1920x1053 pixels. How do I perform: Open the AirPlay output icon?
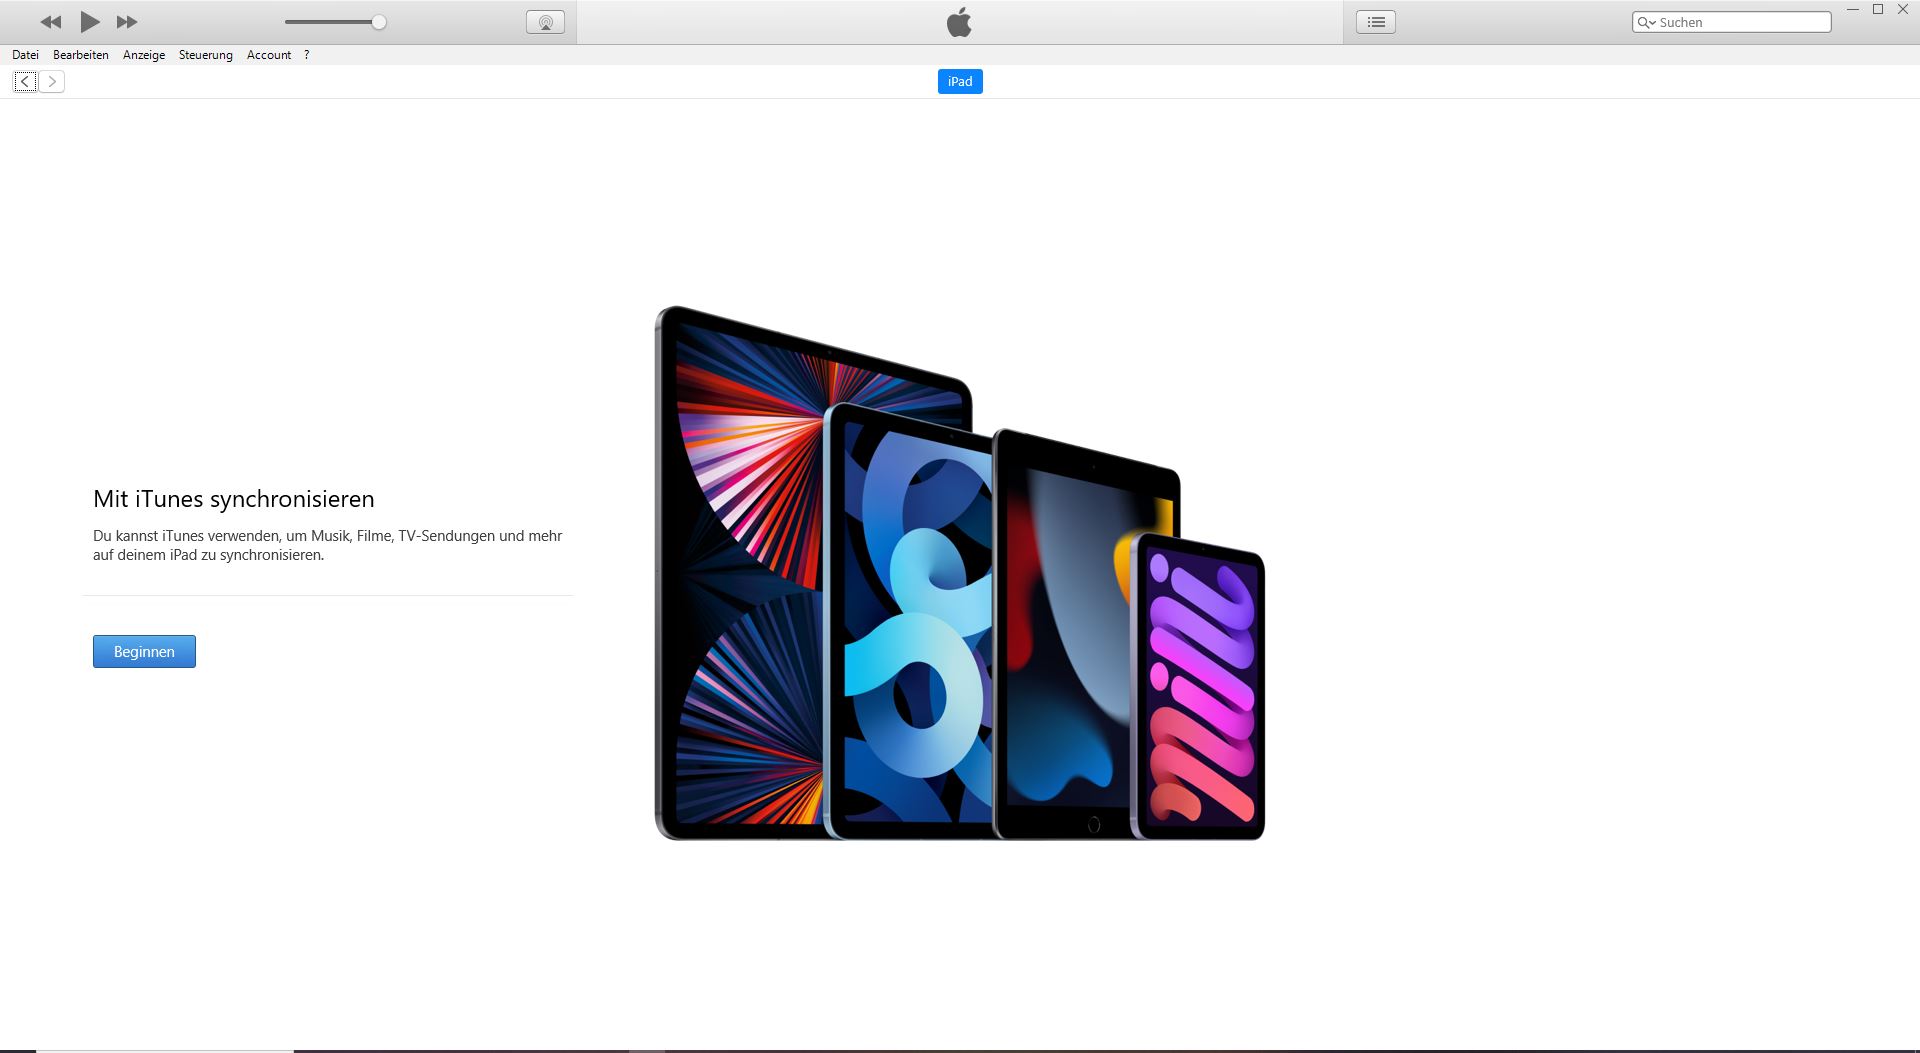click(x=545, y=22)
